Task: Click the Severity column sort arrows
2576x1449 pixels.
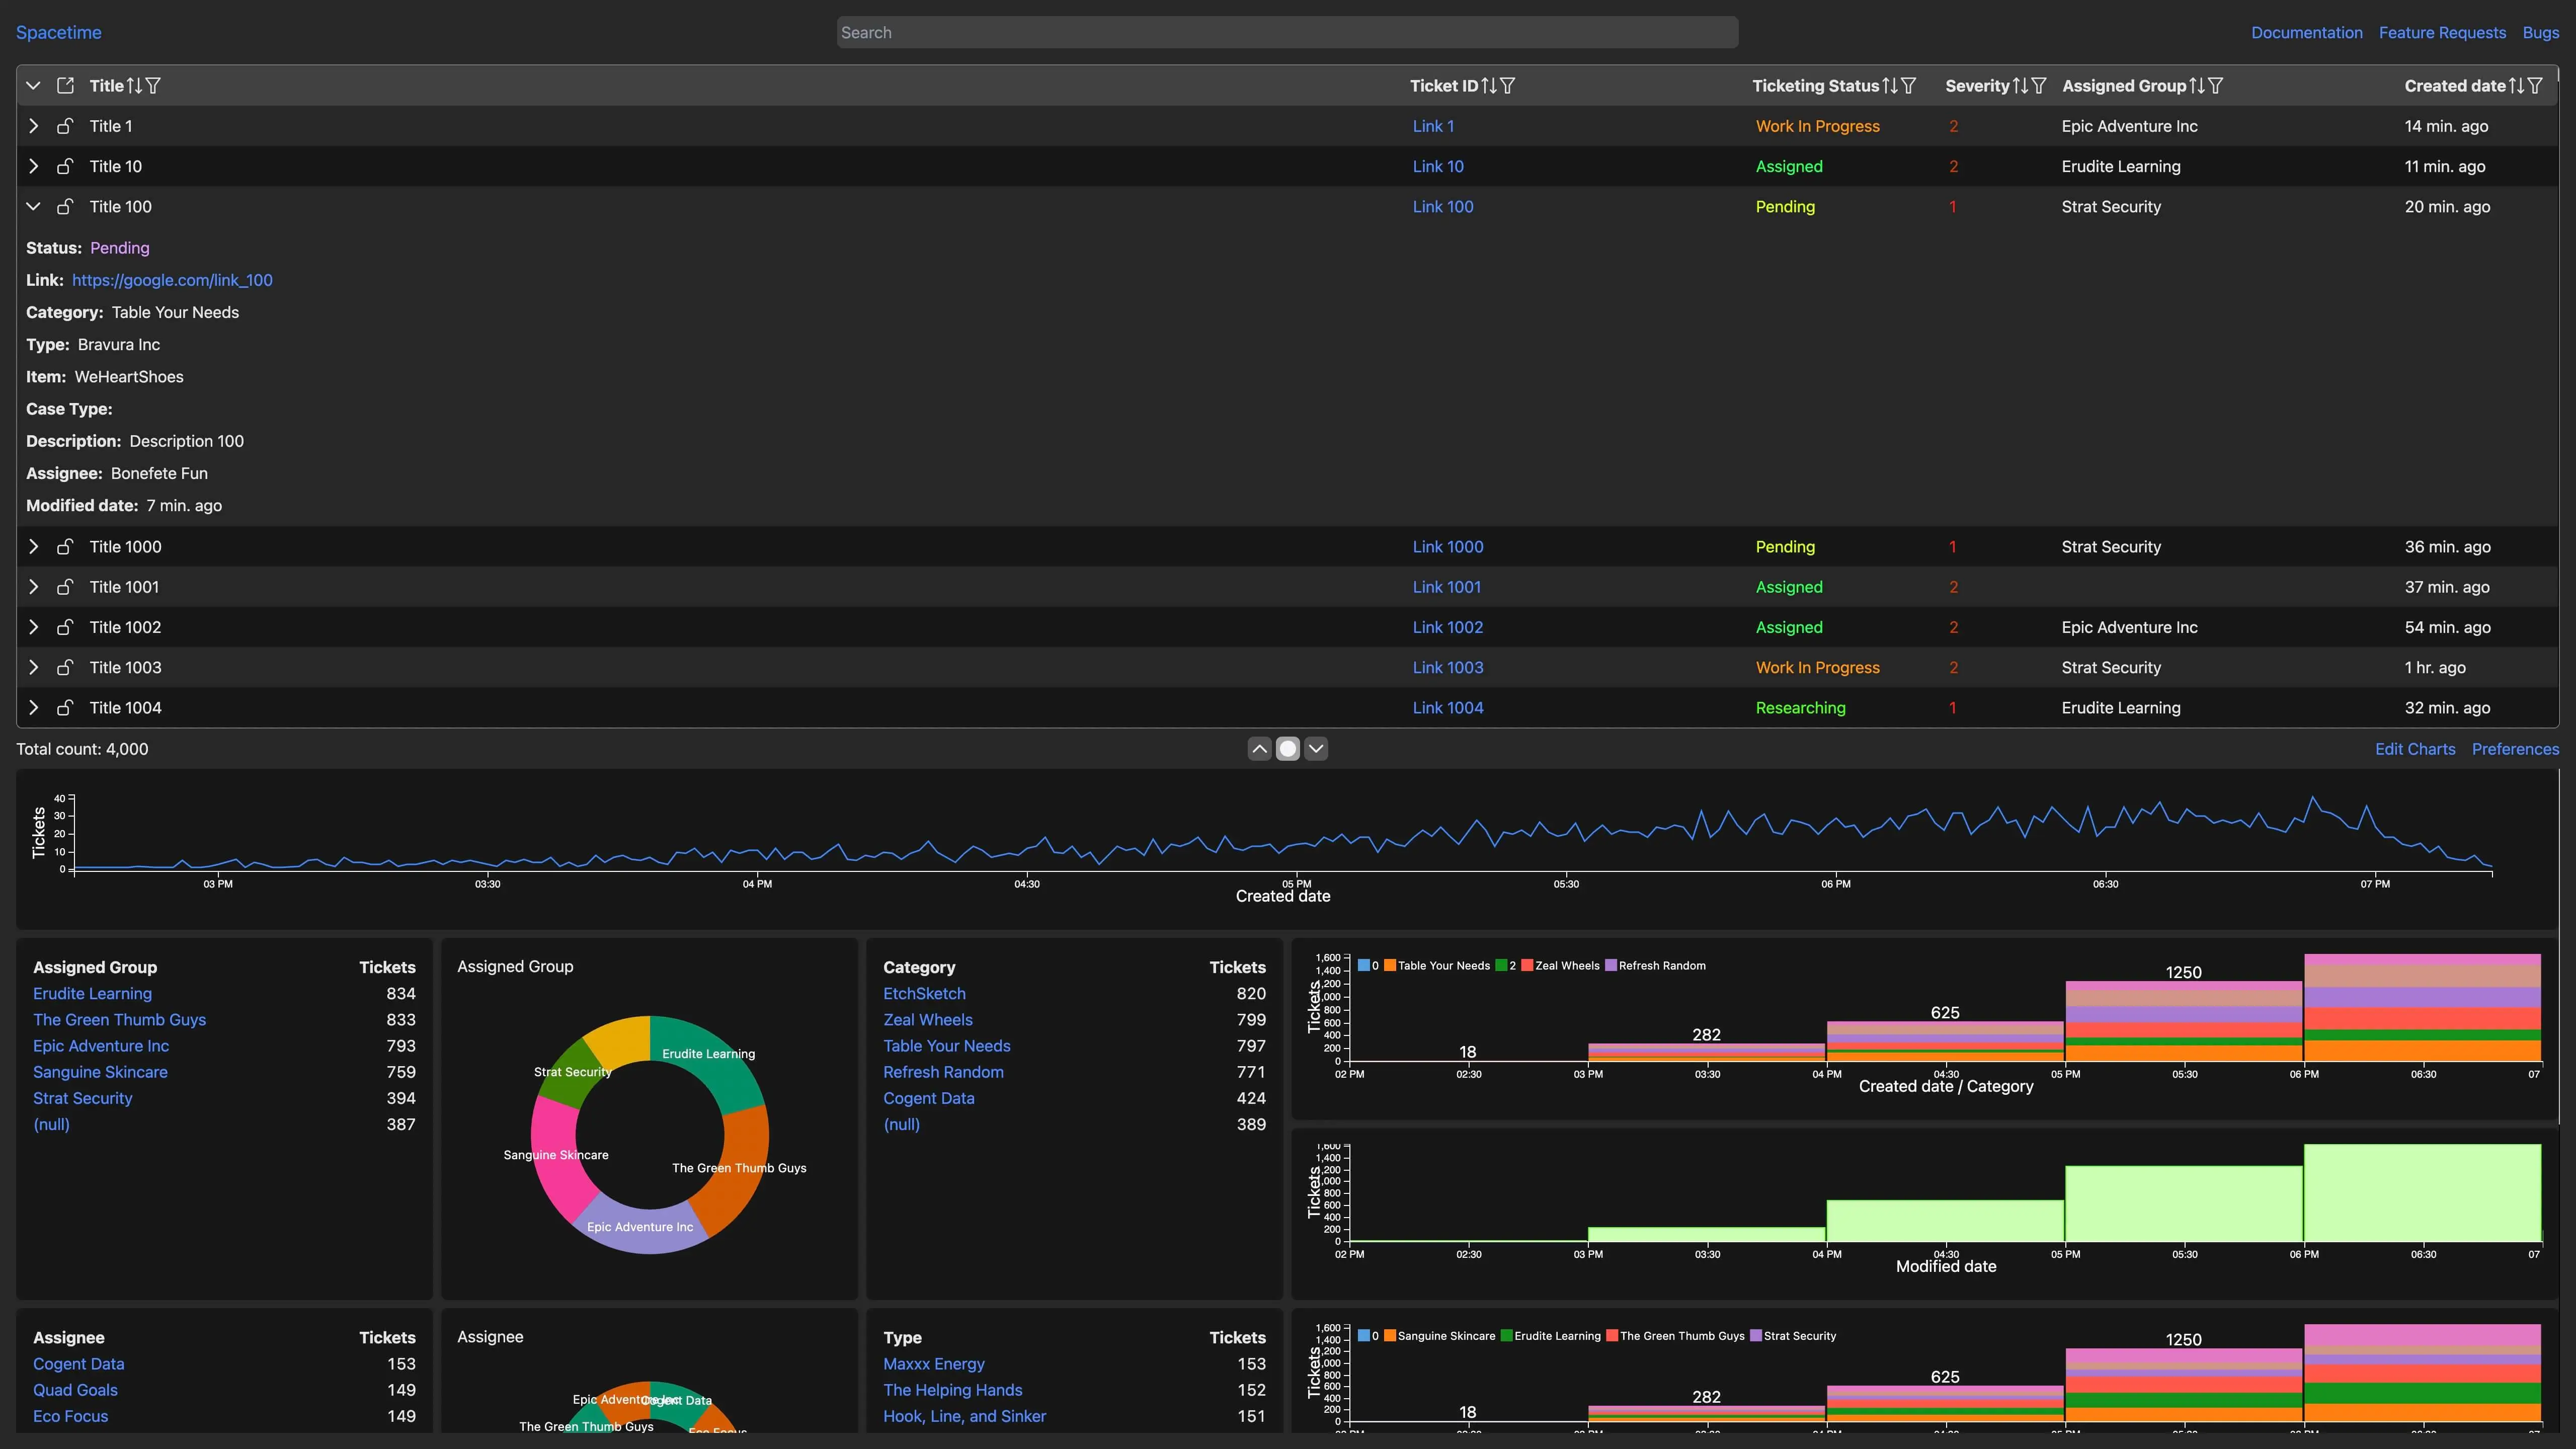Action: click(2020, 86)
